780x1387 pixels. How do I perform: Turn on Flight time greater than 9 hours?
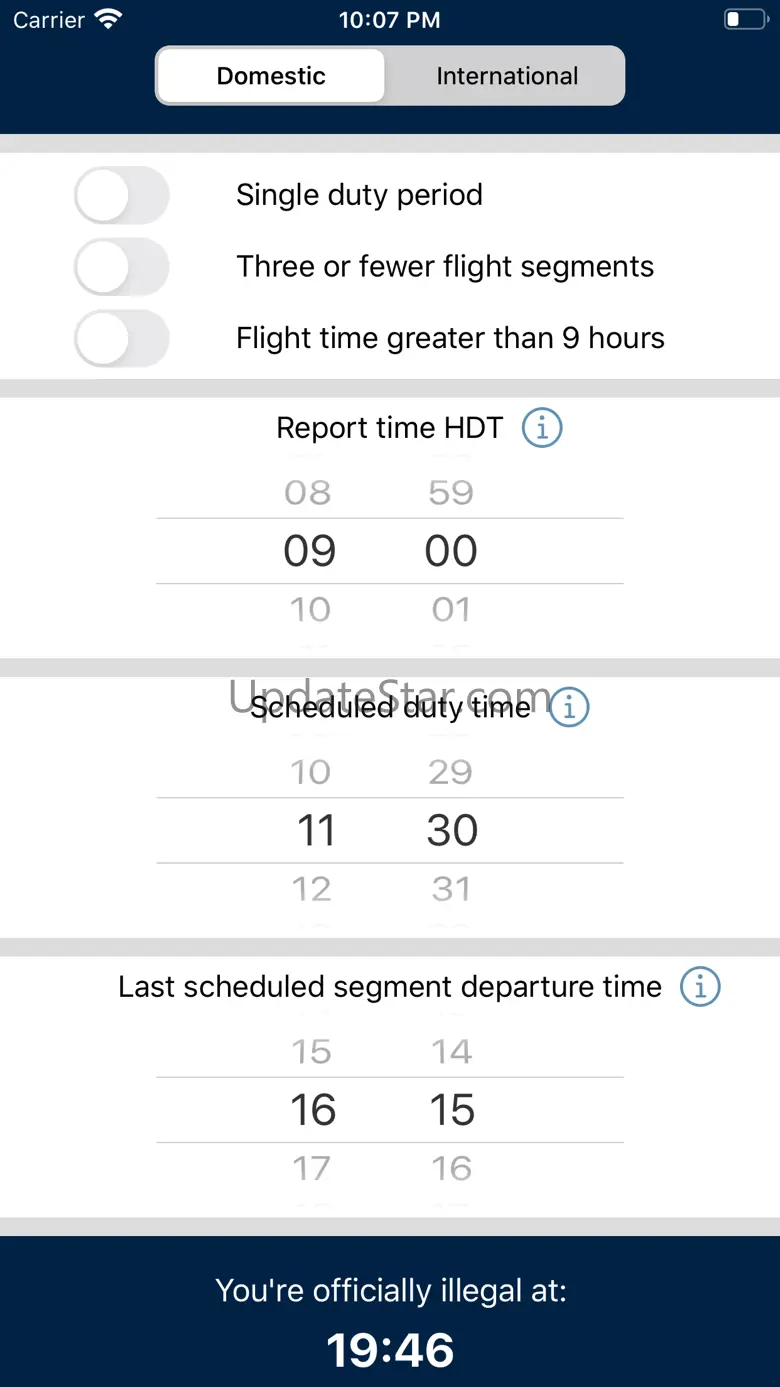pos(122,338)
